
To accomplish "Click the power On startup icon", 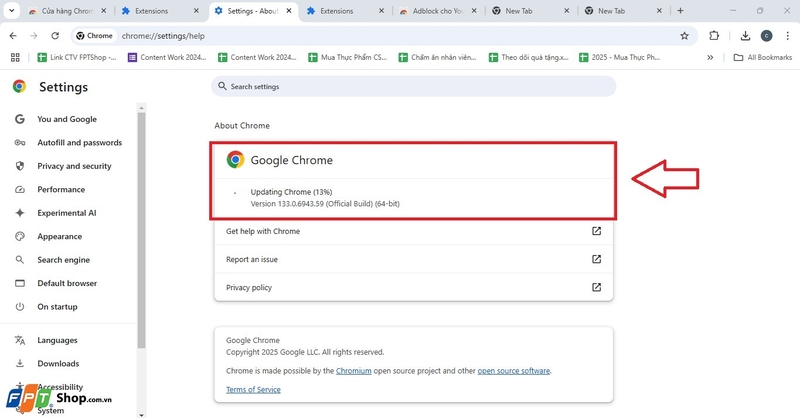I will click(x=20, y=307).
